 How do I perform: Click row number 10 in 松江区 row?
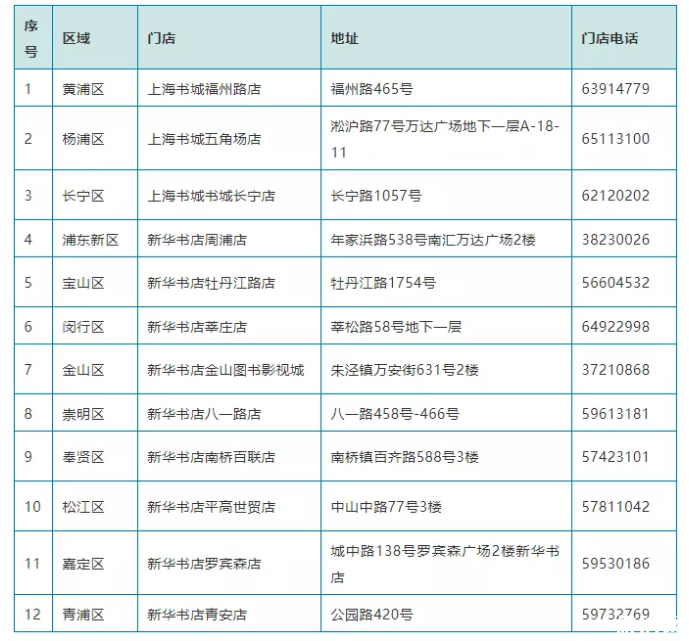point(33,507)
